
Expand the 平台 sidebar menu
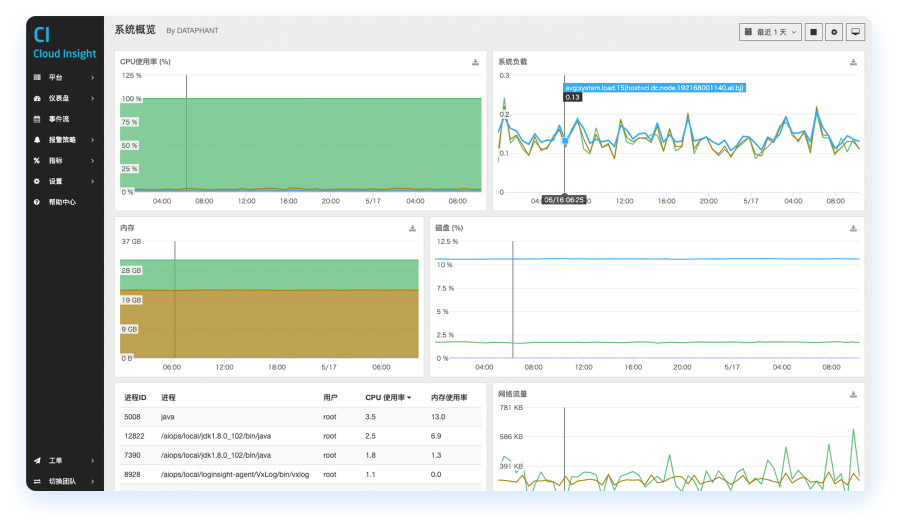click(64, 77)
